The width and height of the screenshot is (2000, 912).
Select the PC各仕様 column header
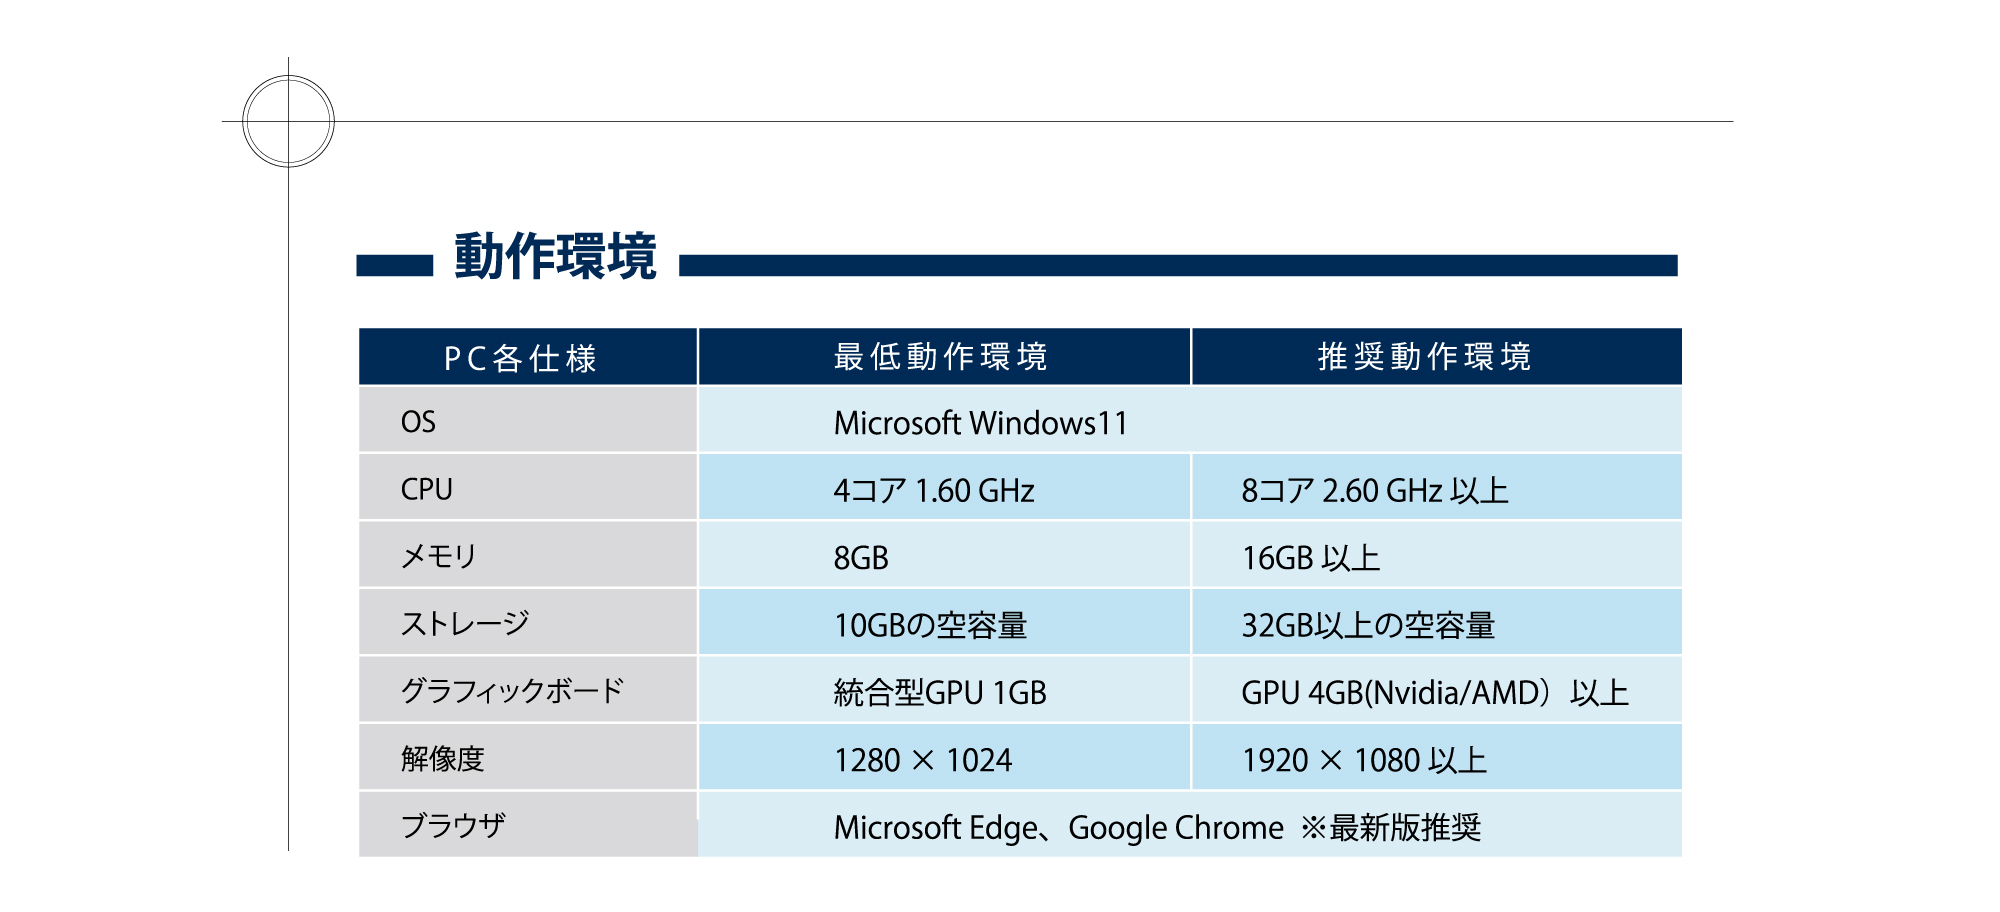click(521, 358)
